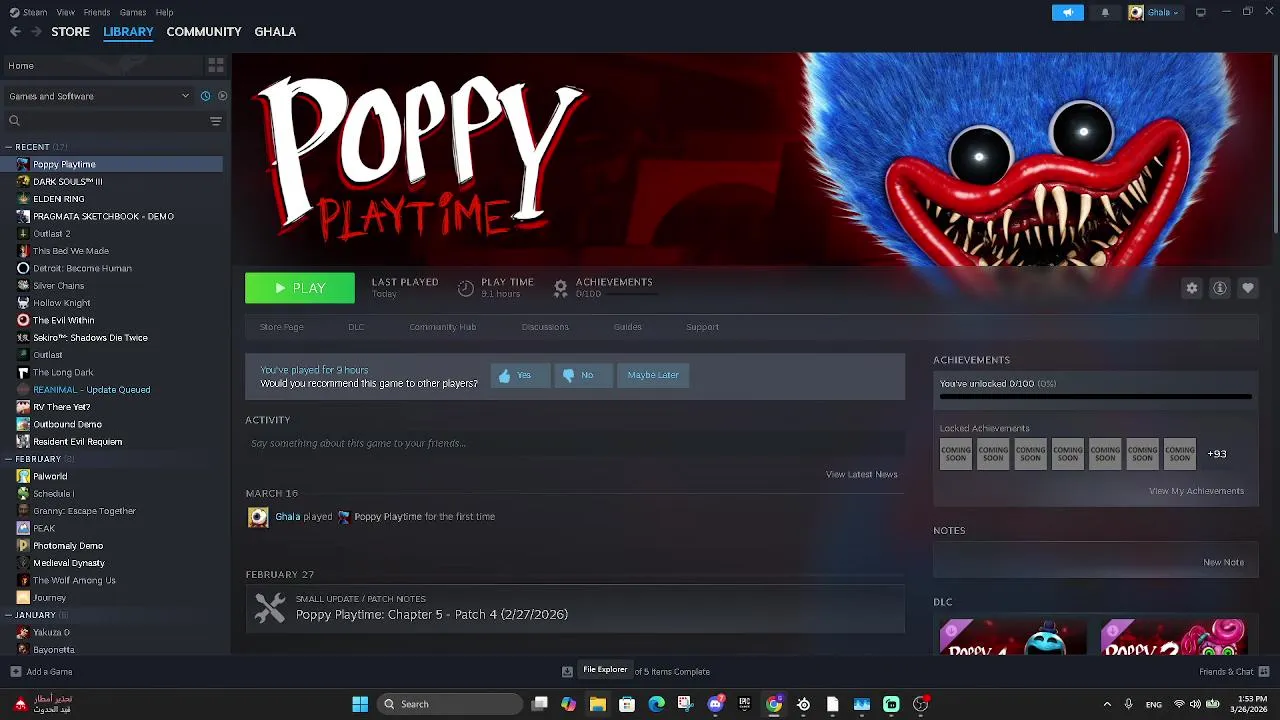Screen dimensions: 1280x720
Task: Open Google Chrome in the taskbar
Action: (x=774, y=704)
